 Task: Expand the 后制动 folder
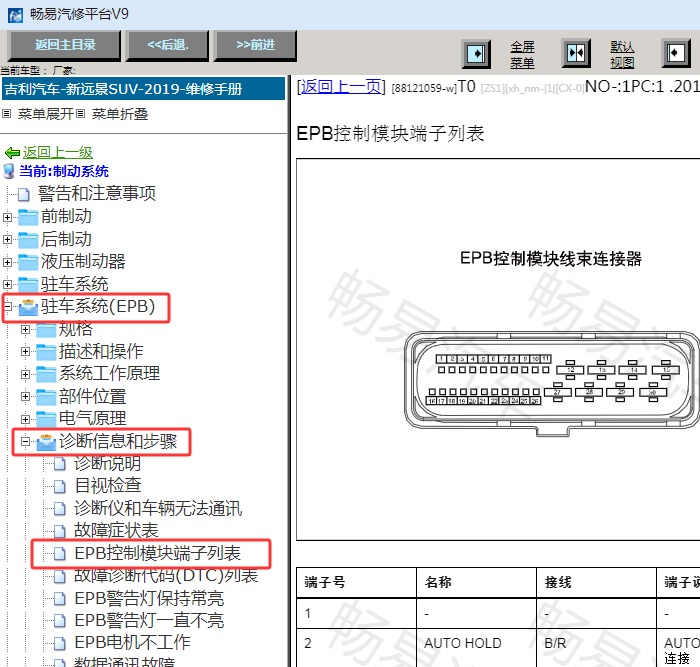[7, 240]
